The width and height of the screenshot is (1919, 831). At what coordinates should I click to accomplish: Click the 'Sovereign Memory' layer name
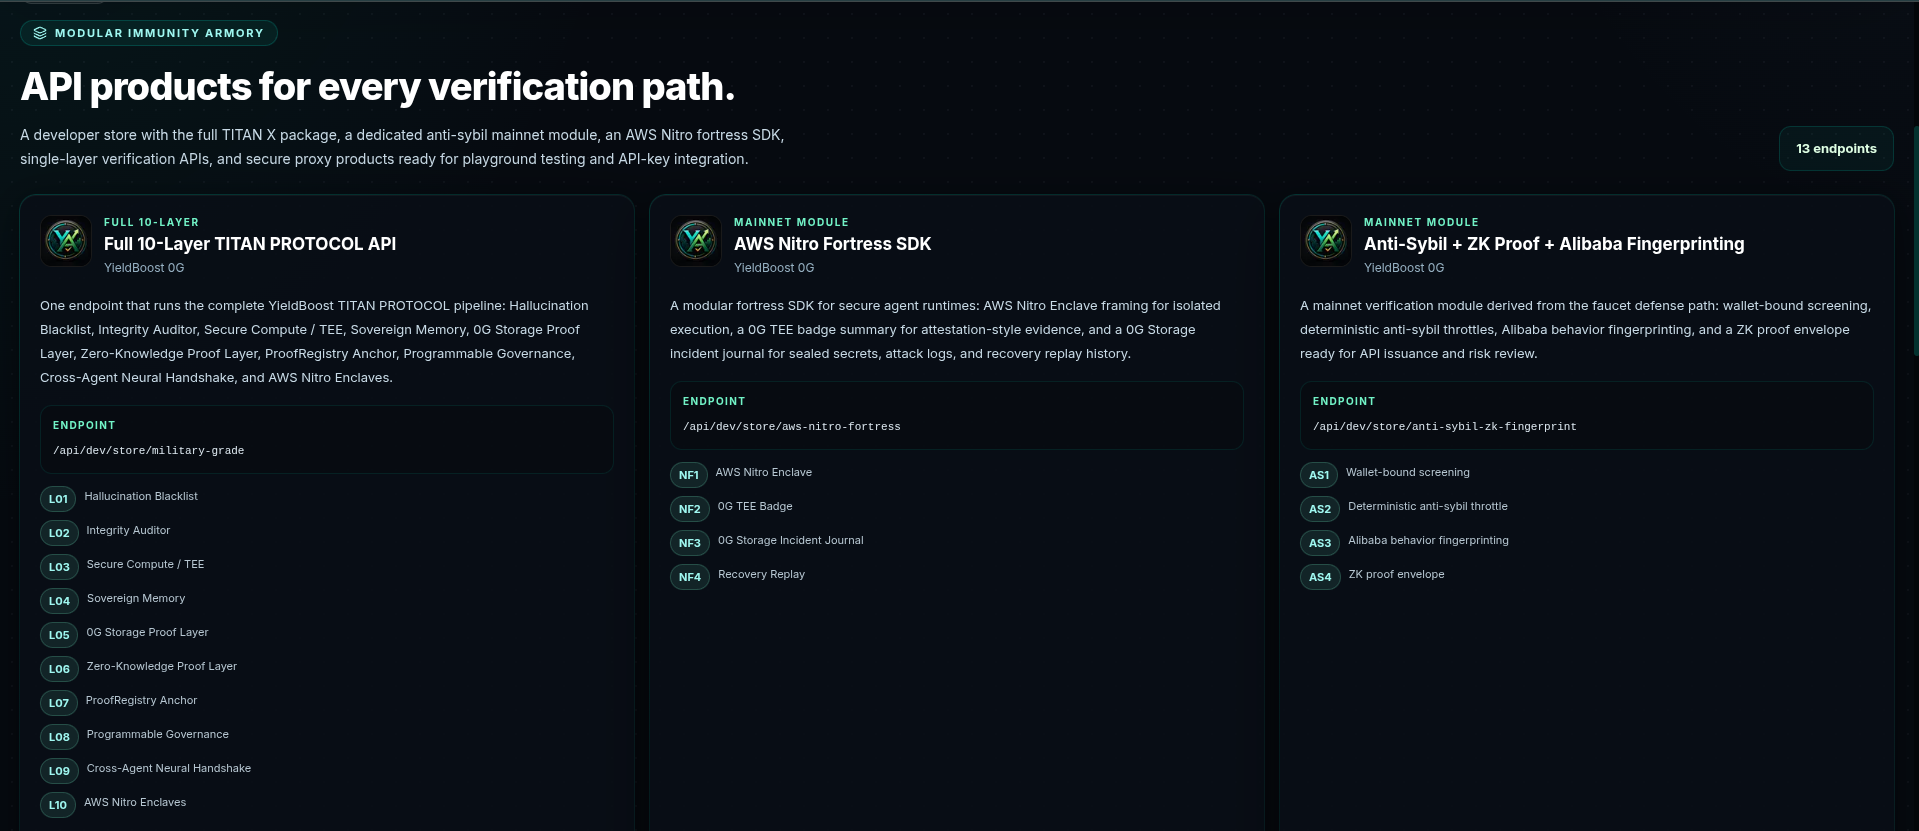(136, 598)
